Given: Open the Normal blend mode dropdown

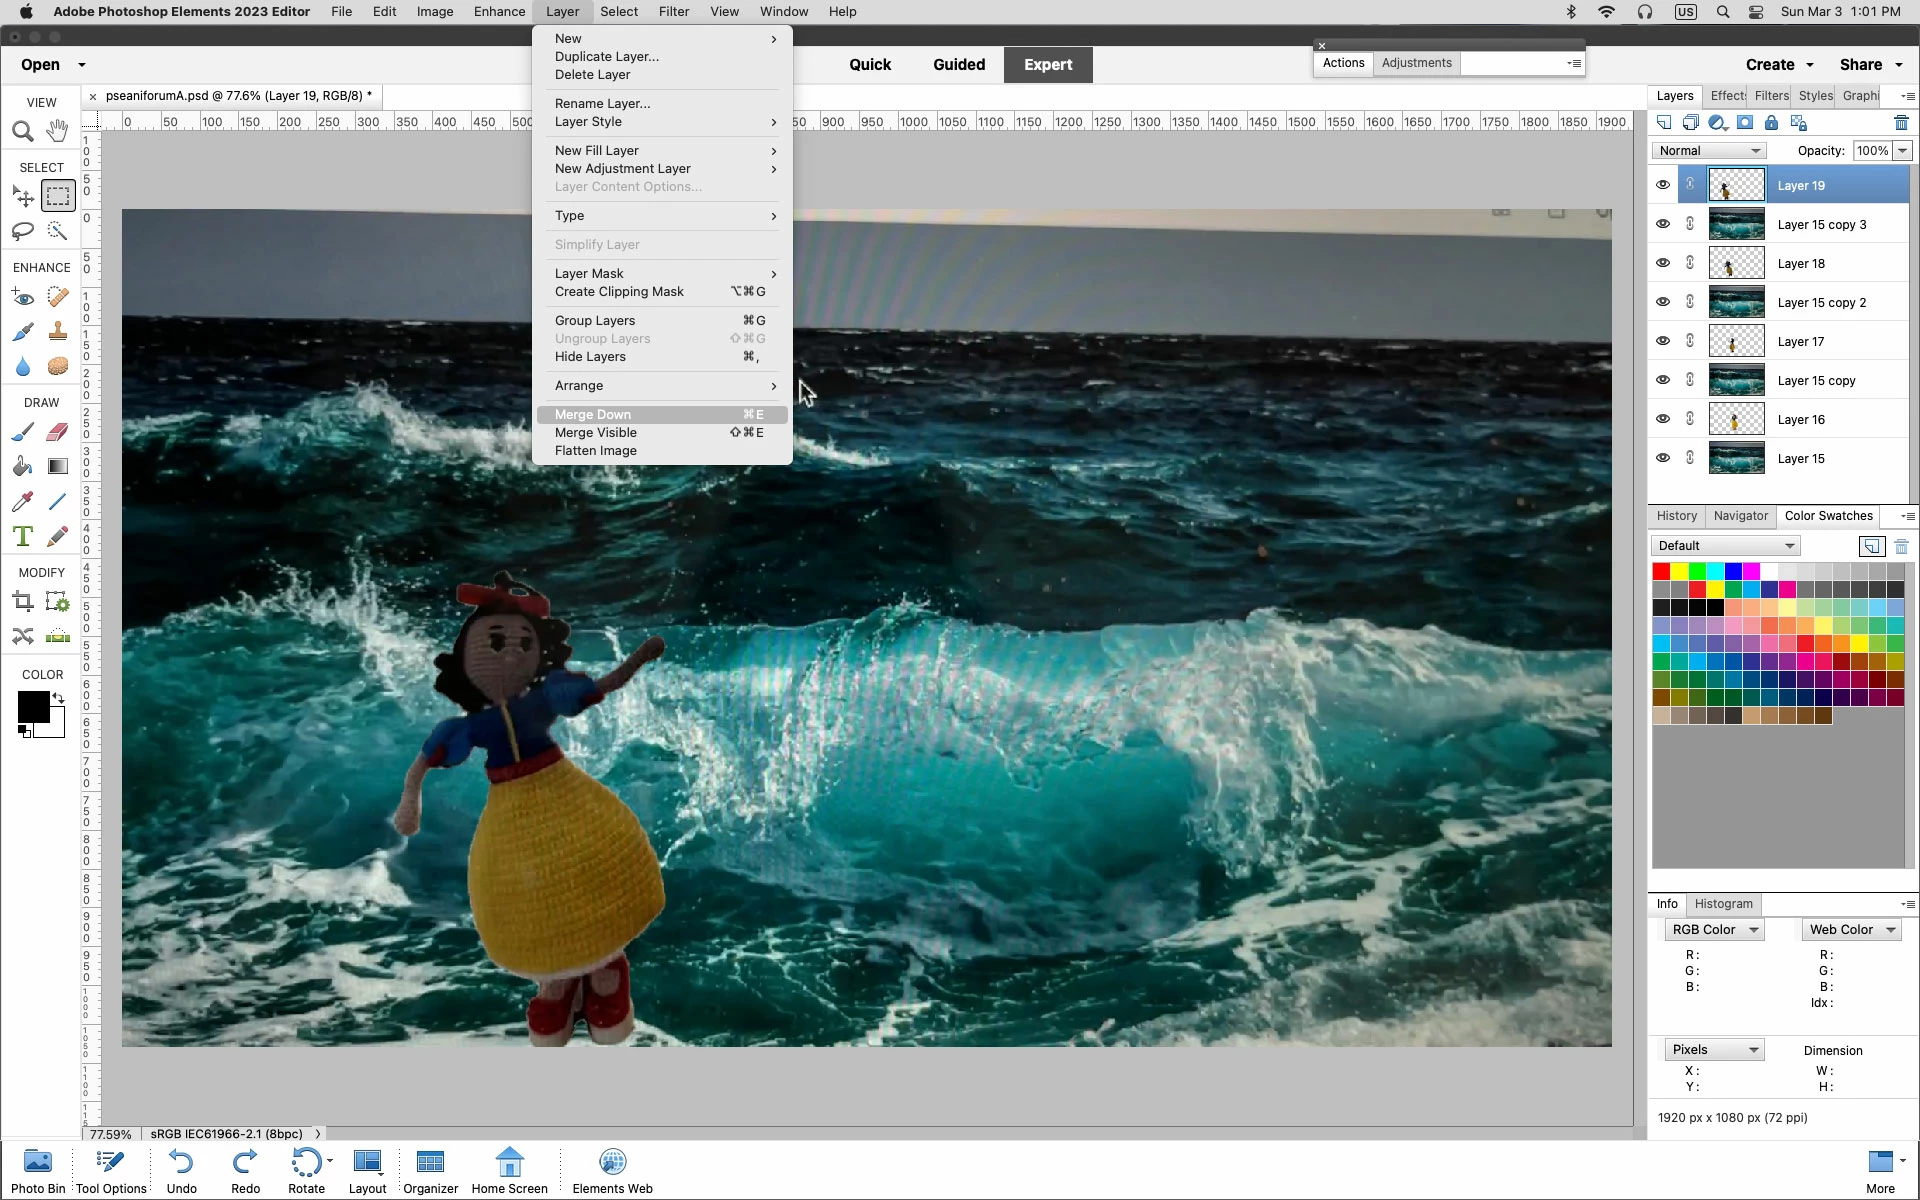Looking at the screenshot, I should pyautogui.click(x=1708, y=151).
